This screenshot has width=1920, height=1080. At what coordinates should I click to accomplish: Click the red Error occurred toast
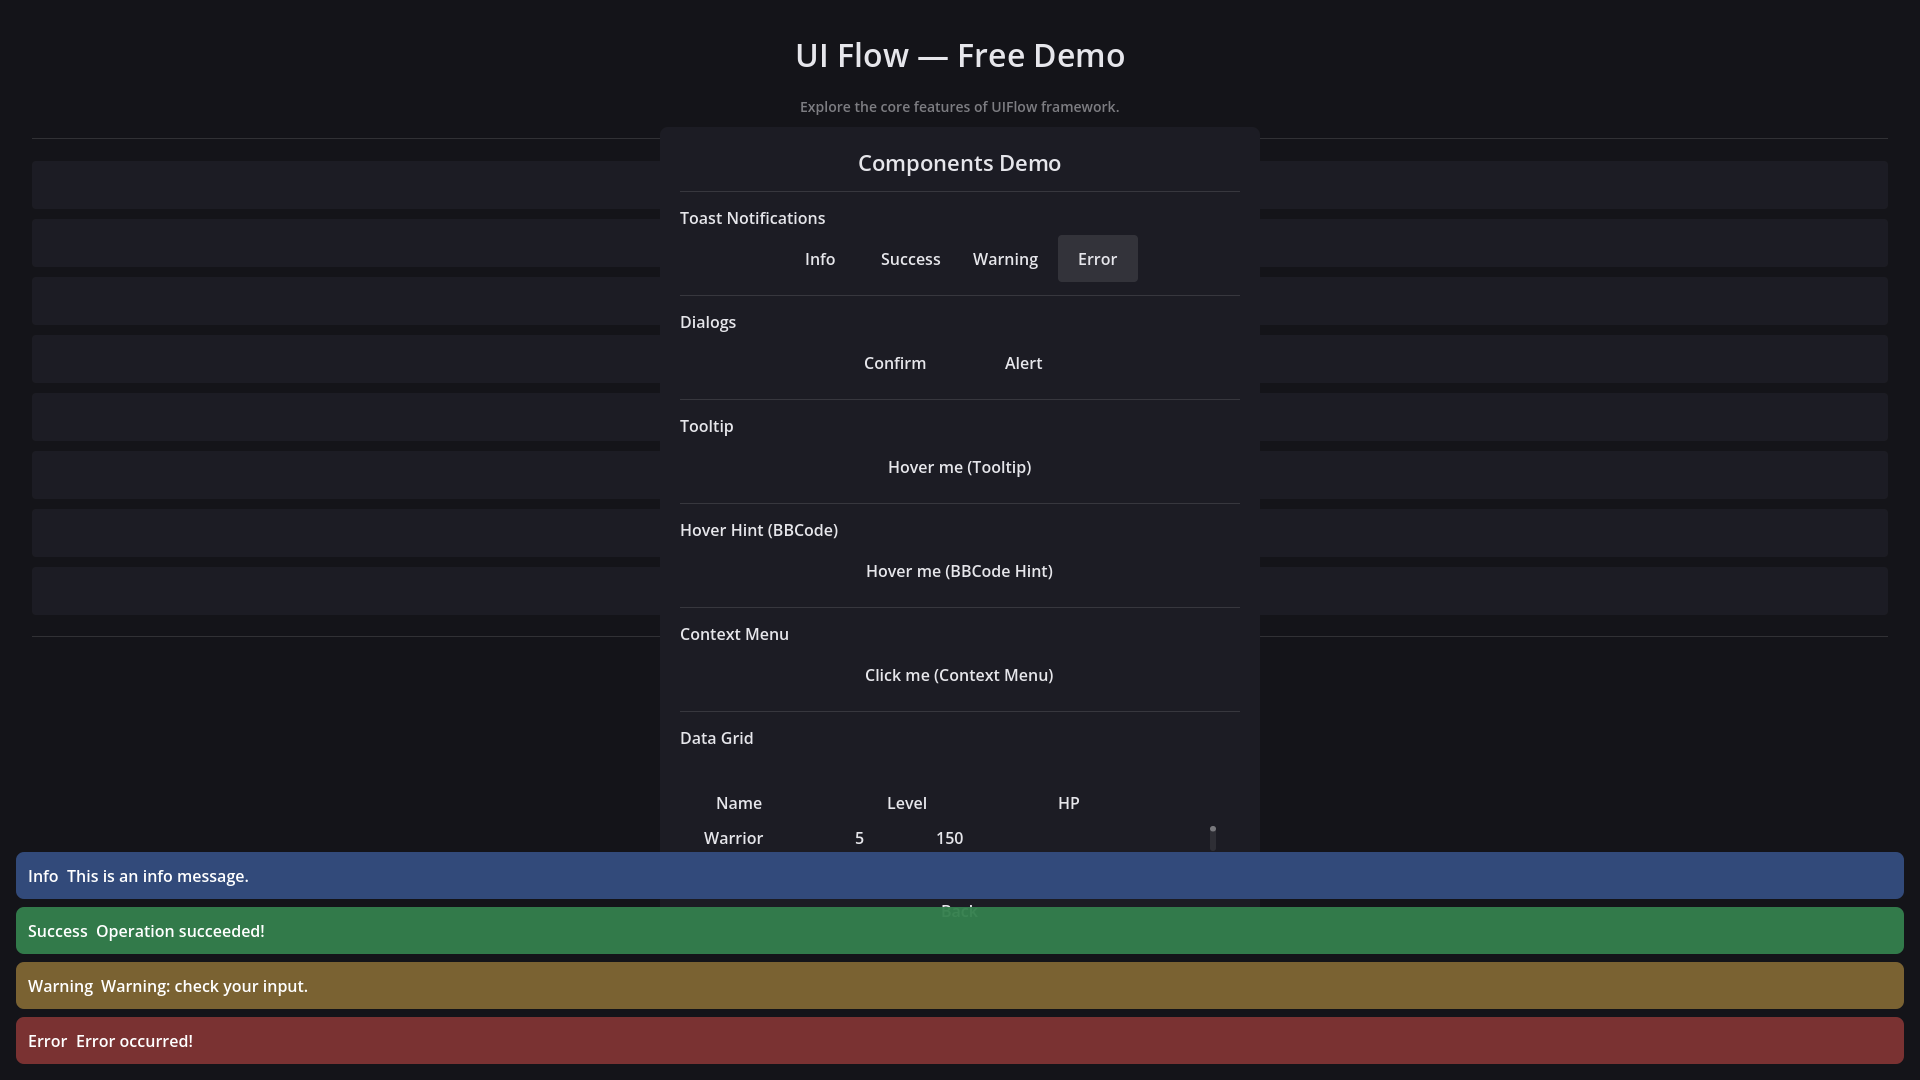[960, 1041]
